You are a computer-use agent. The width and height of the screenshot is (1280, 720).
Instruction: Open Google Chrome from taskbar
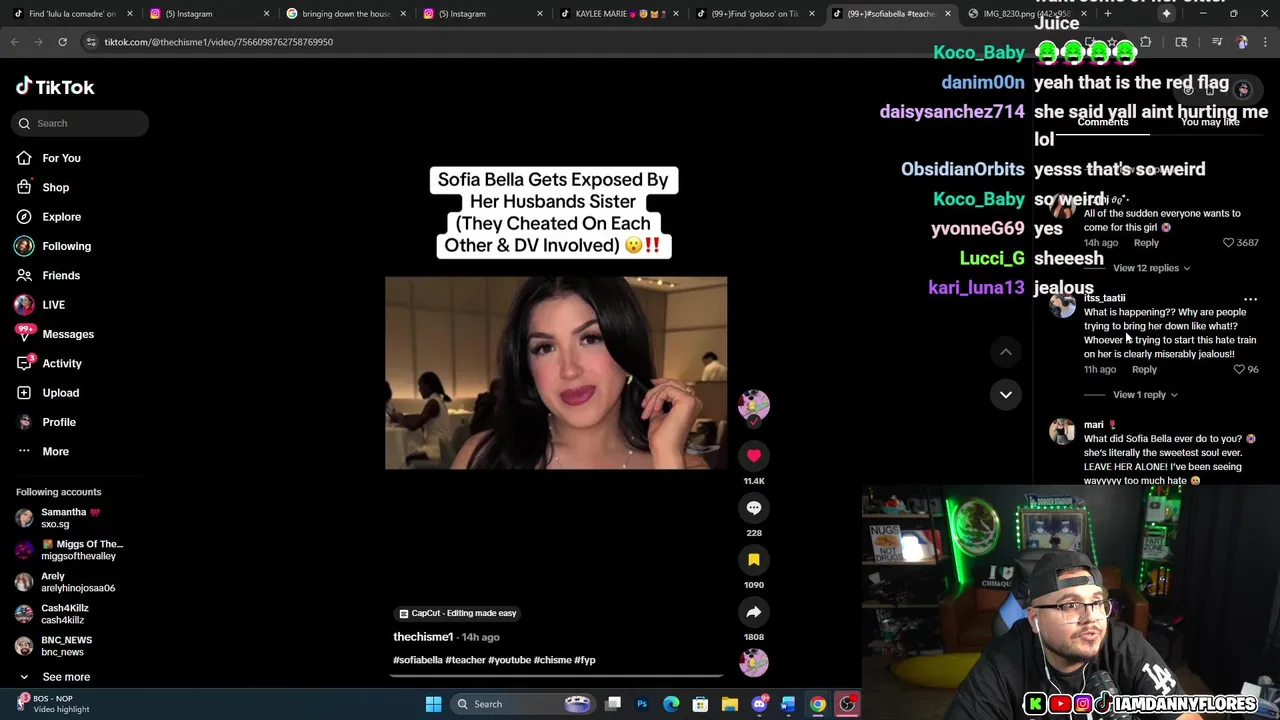pos(818,704)
